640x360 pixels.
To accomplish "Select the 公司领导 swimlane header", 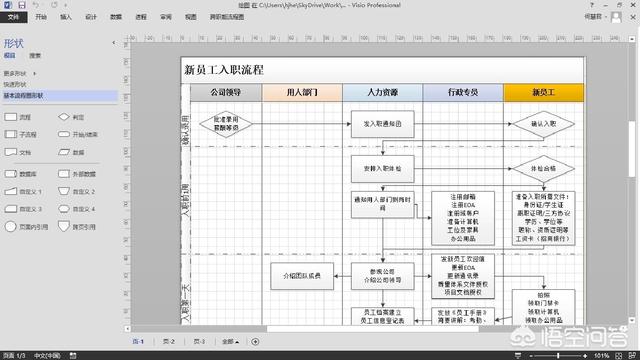I will (x=226, y=93).
